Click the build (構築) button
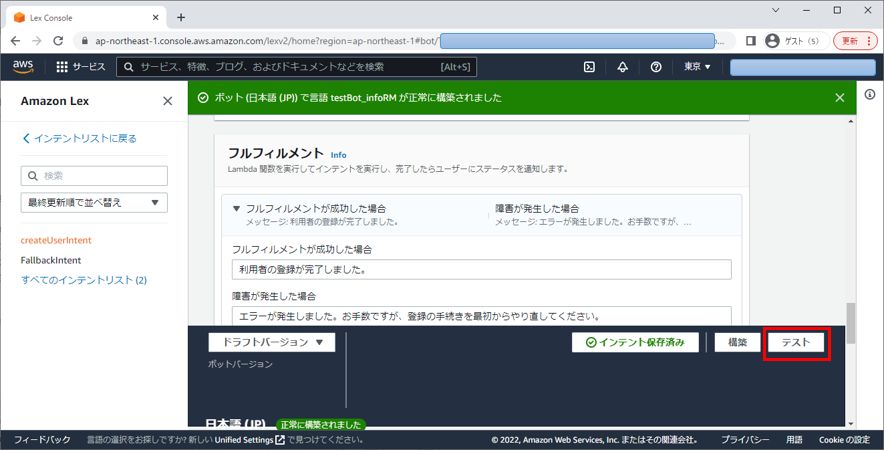This screenshot has height=450, width=884. tap(737, 342)
